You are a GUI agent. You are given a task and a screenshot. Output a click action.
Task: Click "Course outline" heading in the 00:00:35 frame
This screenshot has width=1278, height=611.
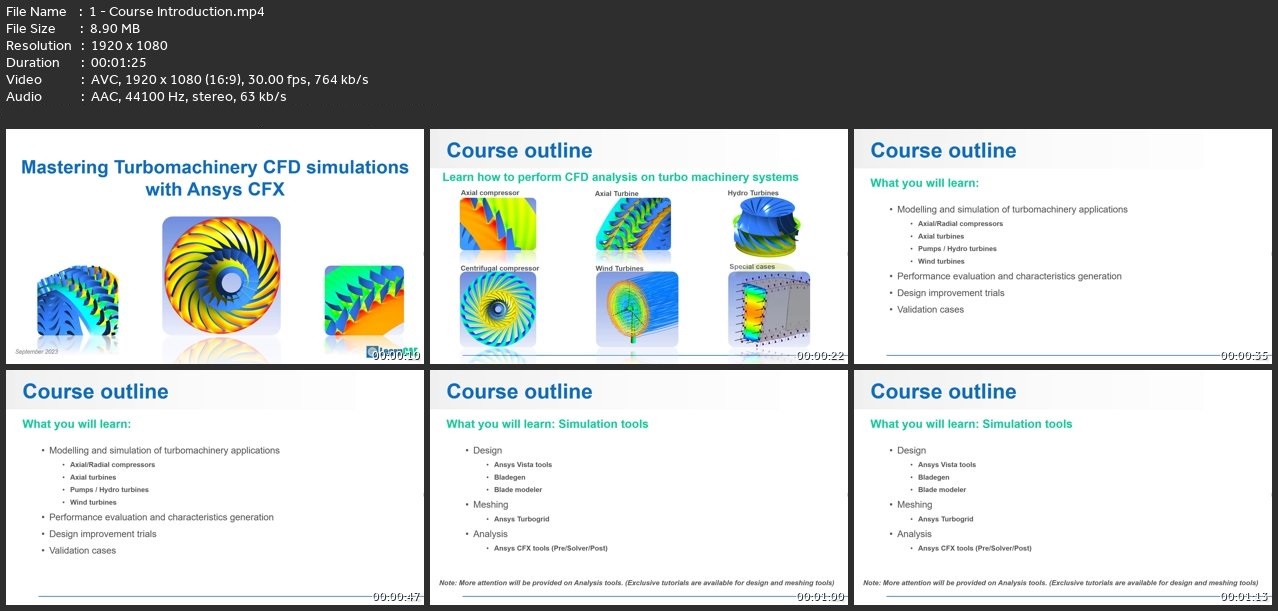pos(943,151)
